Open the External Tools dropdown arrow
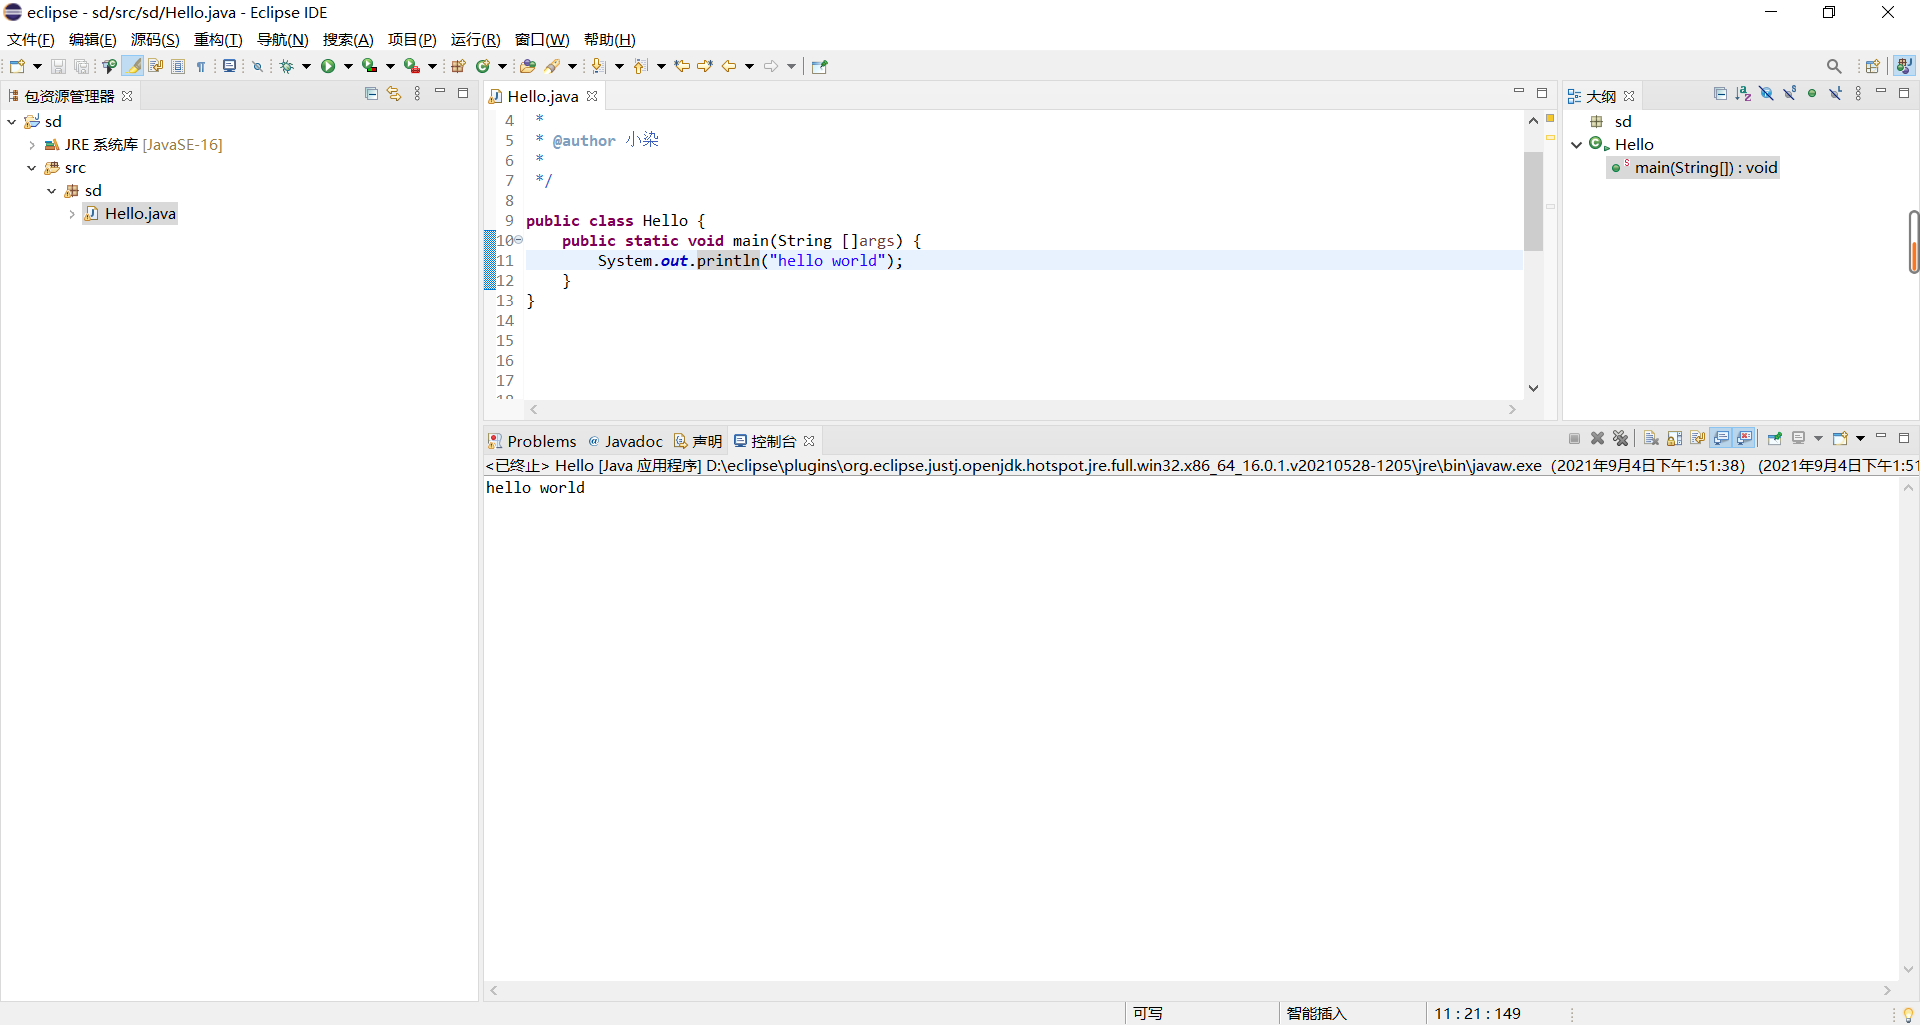Image resolution: width=1920 pixels, height=1025 pixels. pos(432,66)
